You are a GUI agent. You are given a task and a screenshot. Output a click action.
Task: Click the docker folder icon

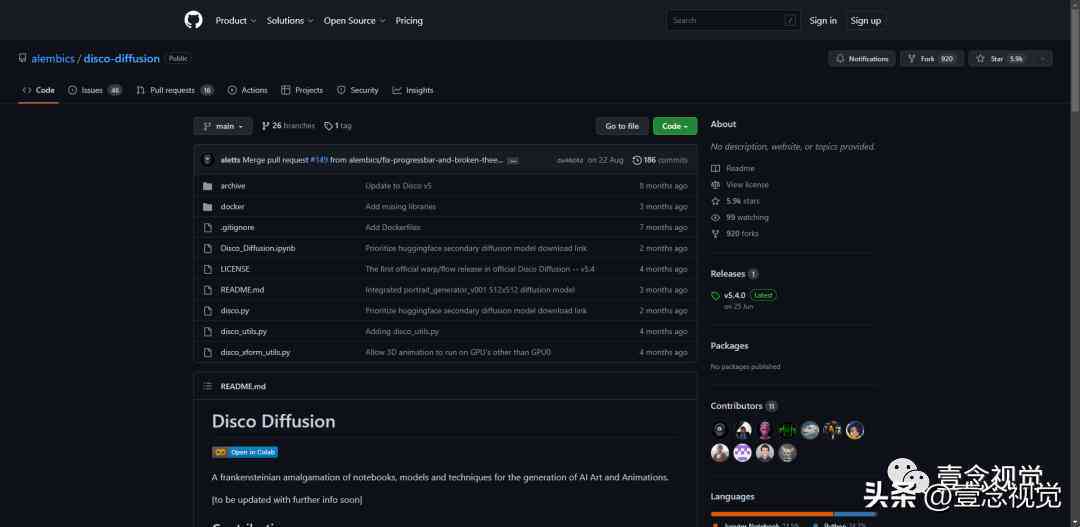(207, 207)
